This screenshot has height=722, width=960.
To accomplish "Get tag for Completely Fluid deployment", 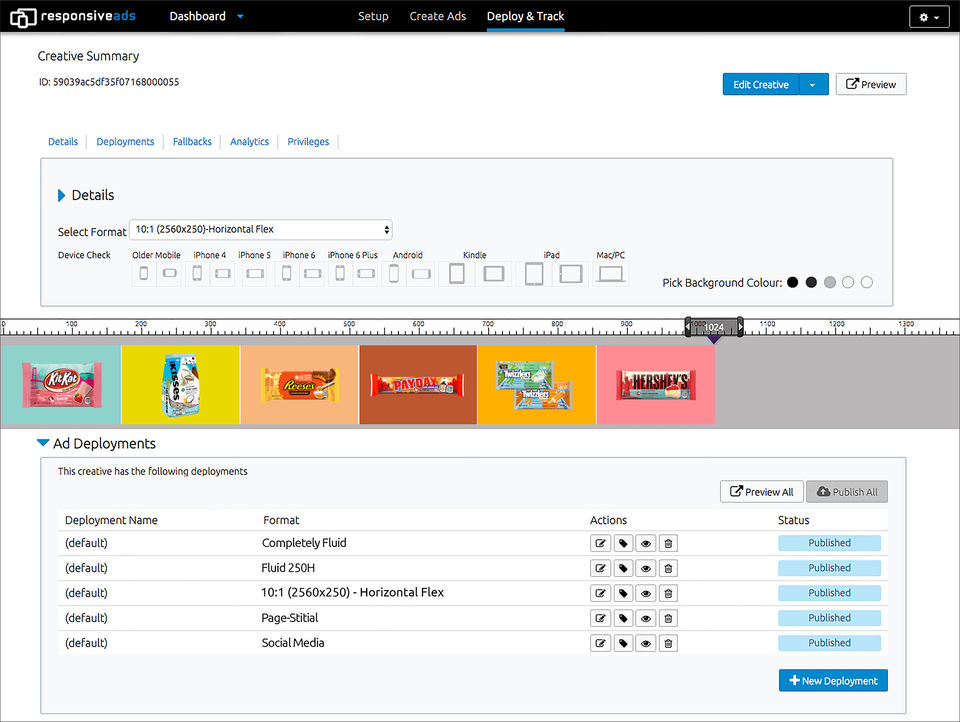I will [623, 543].
